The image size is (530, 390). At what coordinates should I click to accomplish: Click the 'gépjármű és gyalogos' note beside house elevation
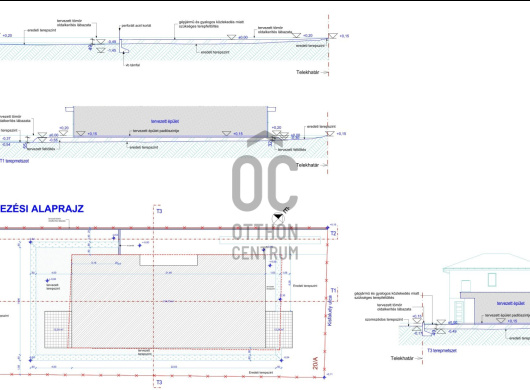click(387, 295)
